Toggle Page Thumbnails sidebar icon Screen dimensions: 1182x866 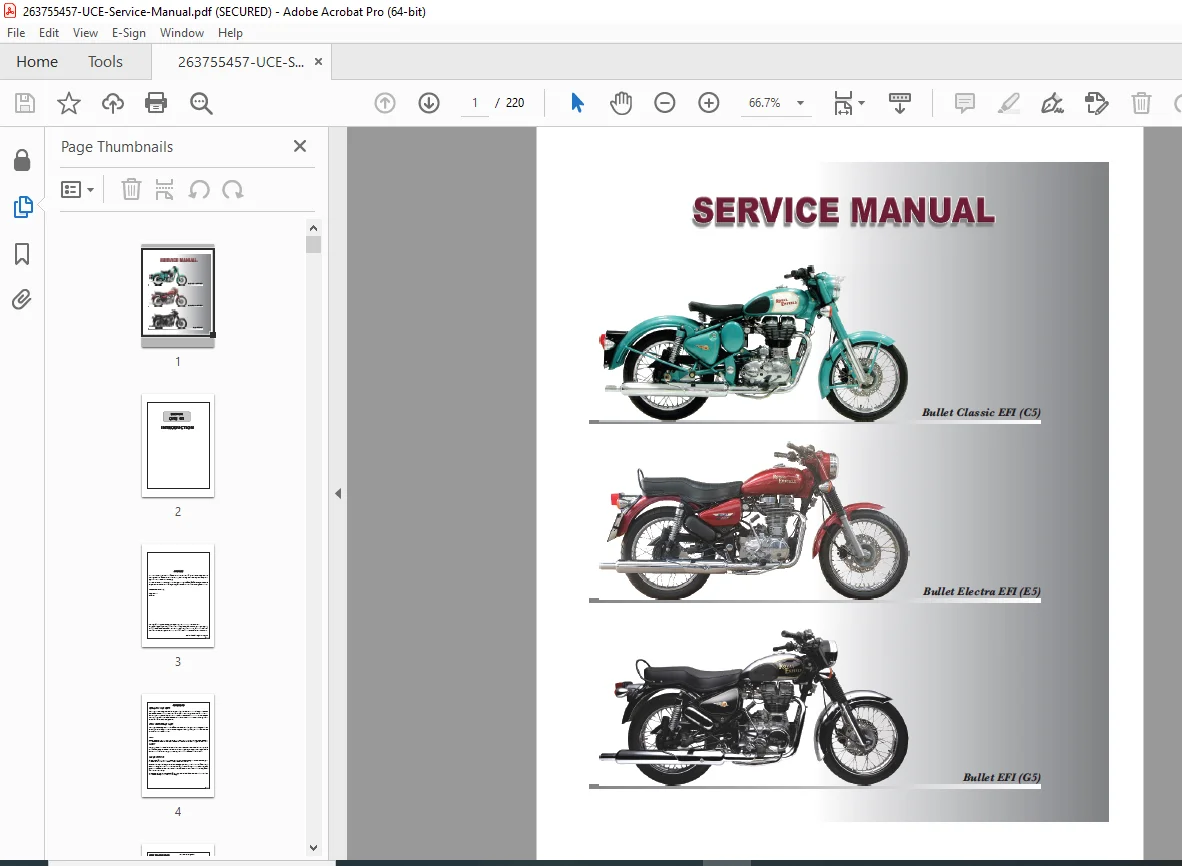pos(23,207)
